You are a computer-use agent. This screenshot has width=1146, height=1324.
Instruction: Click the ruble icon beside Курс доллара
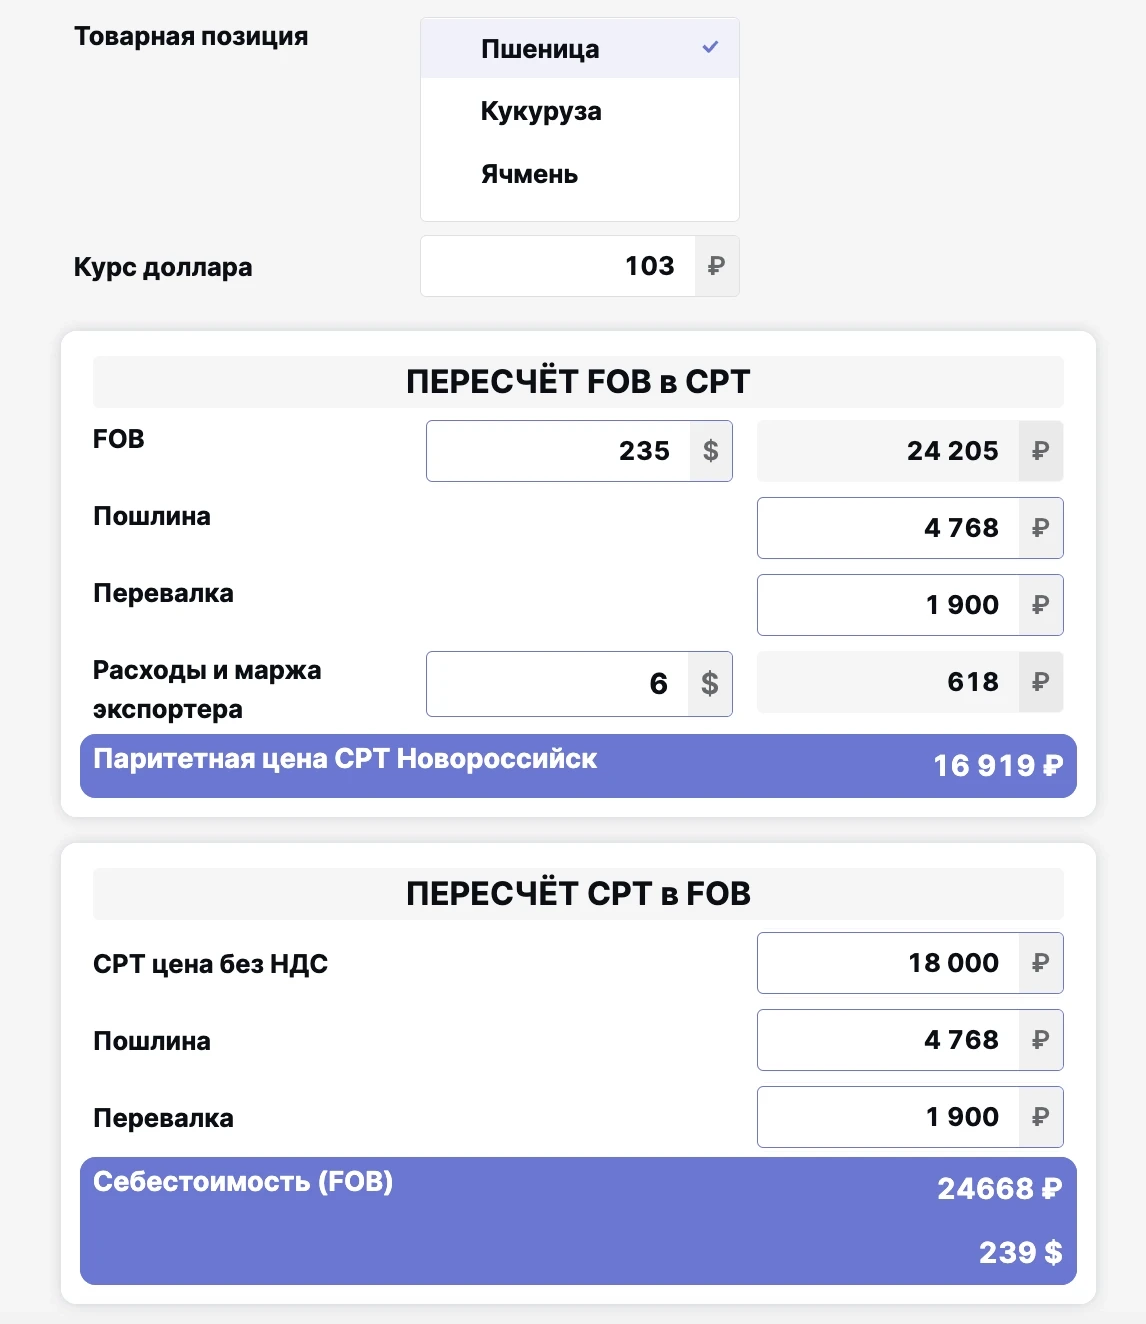(716, 266)
